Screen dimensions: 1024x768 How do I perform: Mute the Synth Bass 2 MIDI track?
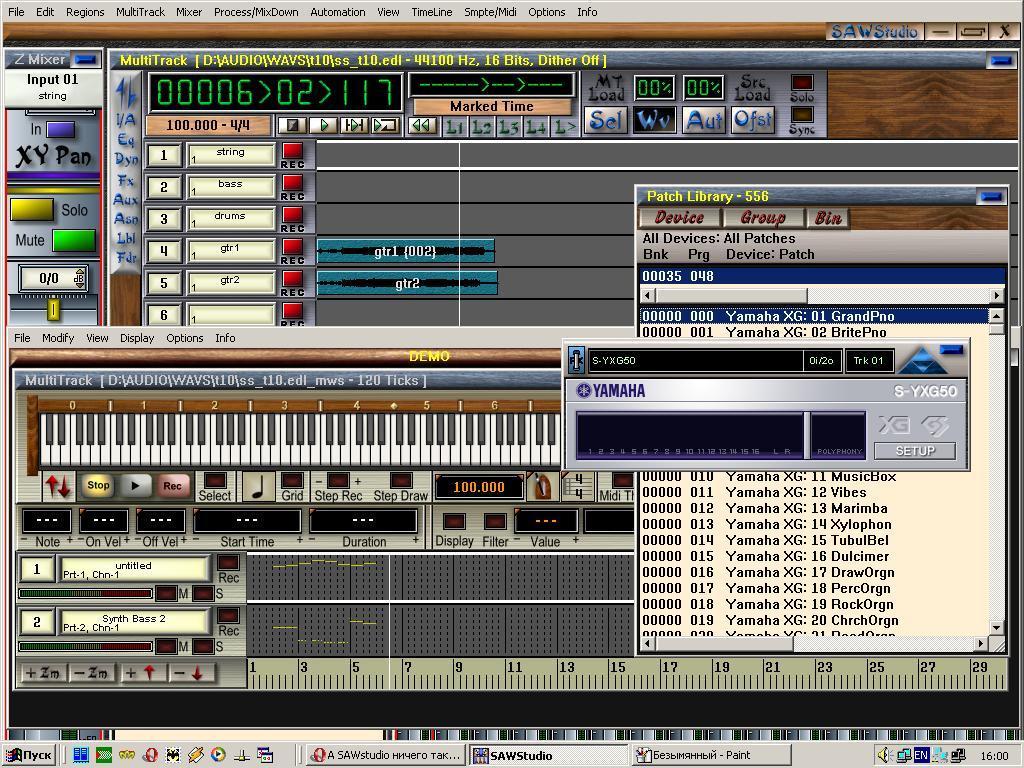(167, 647)
